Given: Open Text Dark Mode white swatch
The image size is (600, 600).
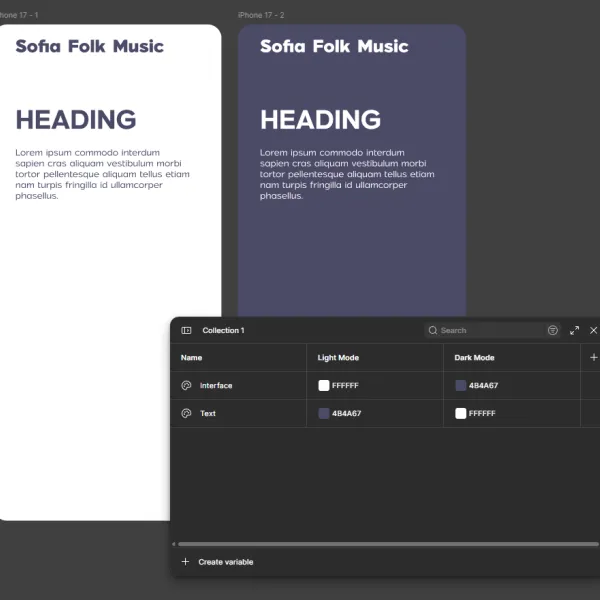Looking at the screenshot, I should [x=461, y=413].
